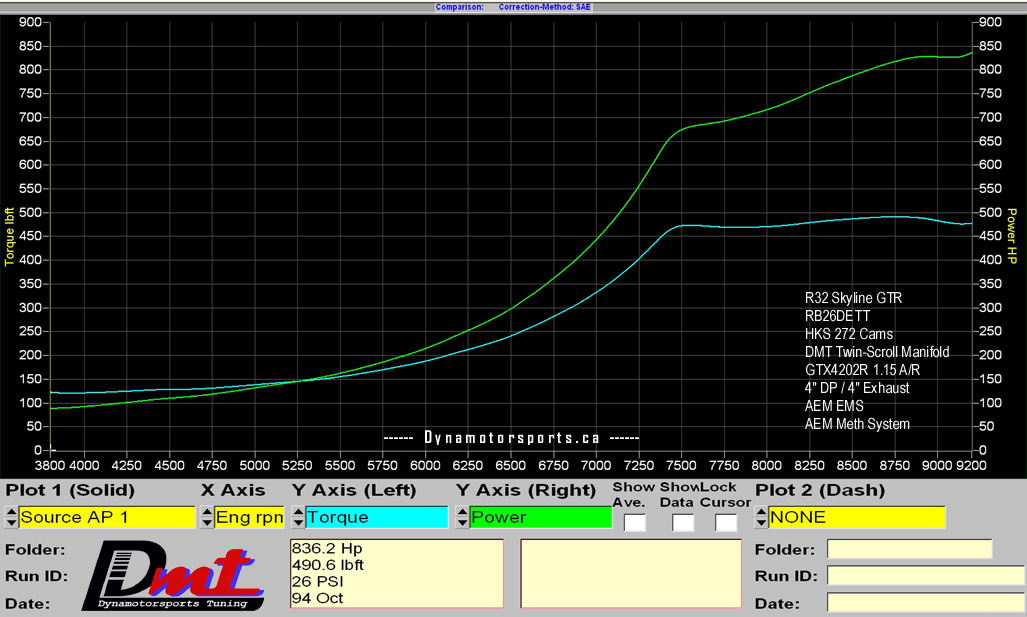Open the Y Axis Left Torque selector
The image size is (1027, 617).
pos(377,517)
